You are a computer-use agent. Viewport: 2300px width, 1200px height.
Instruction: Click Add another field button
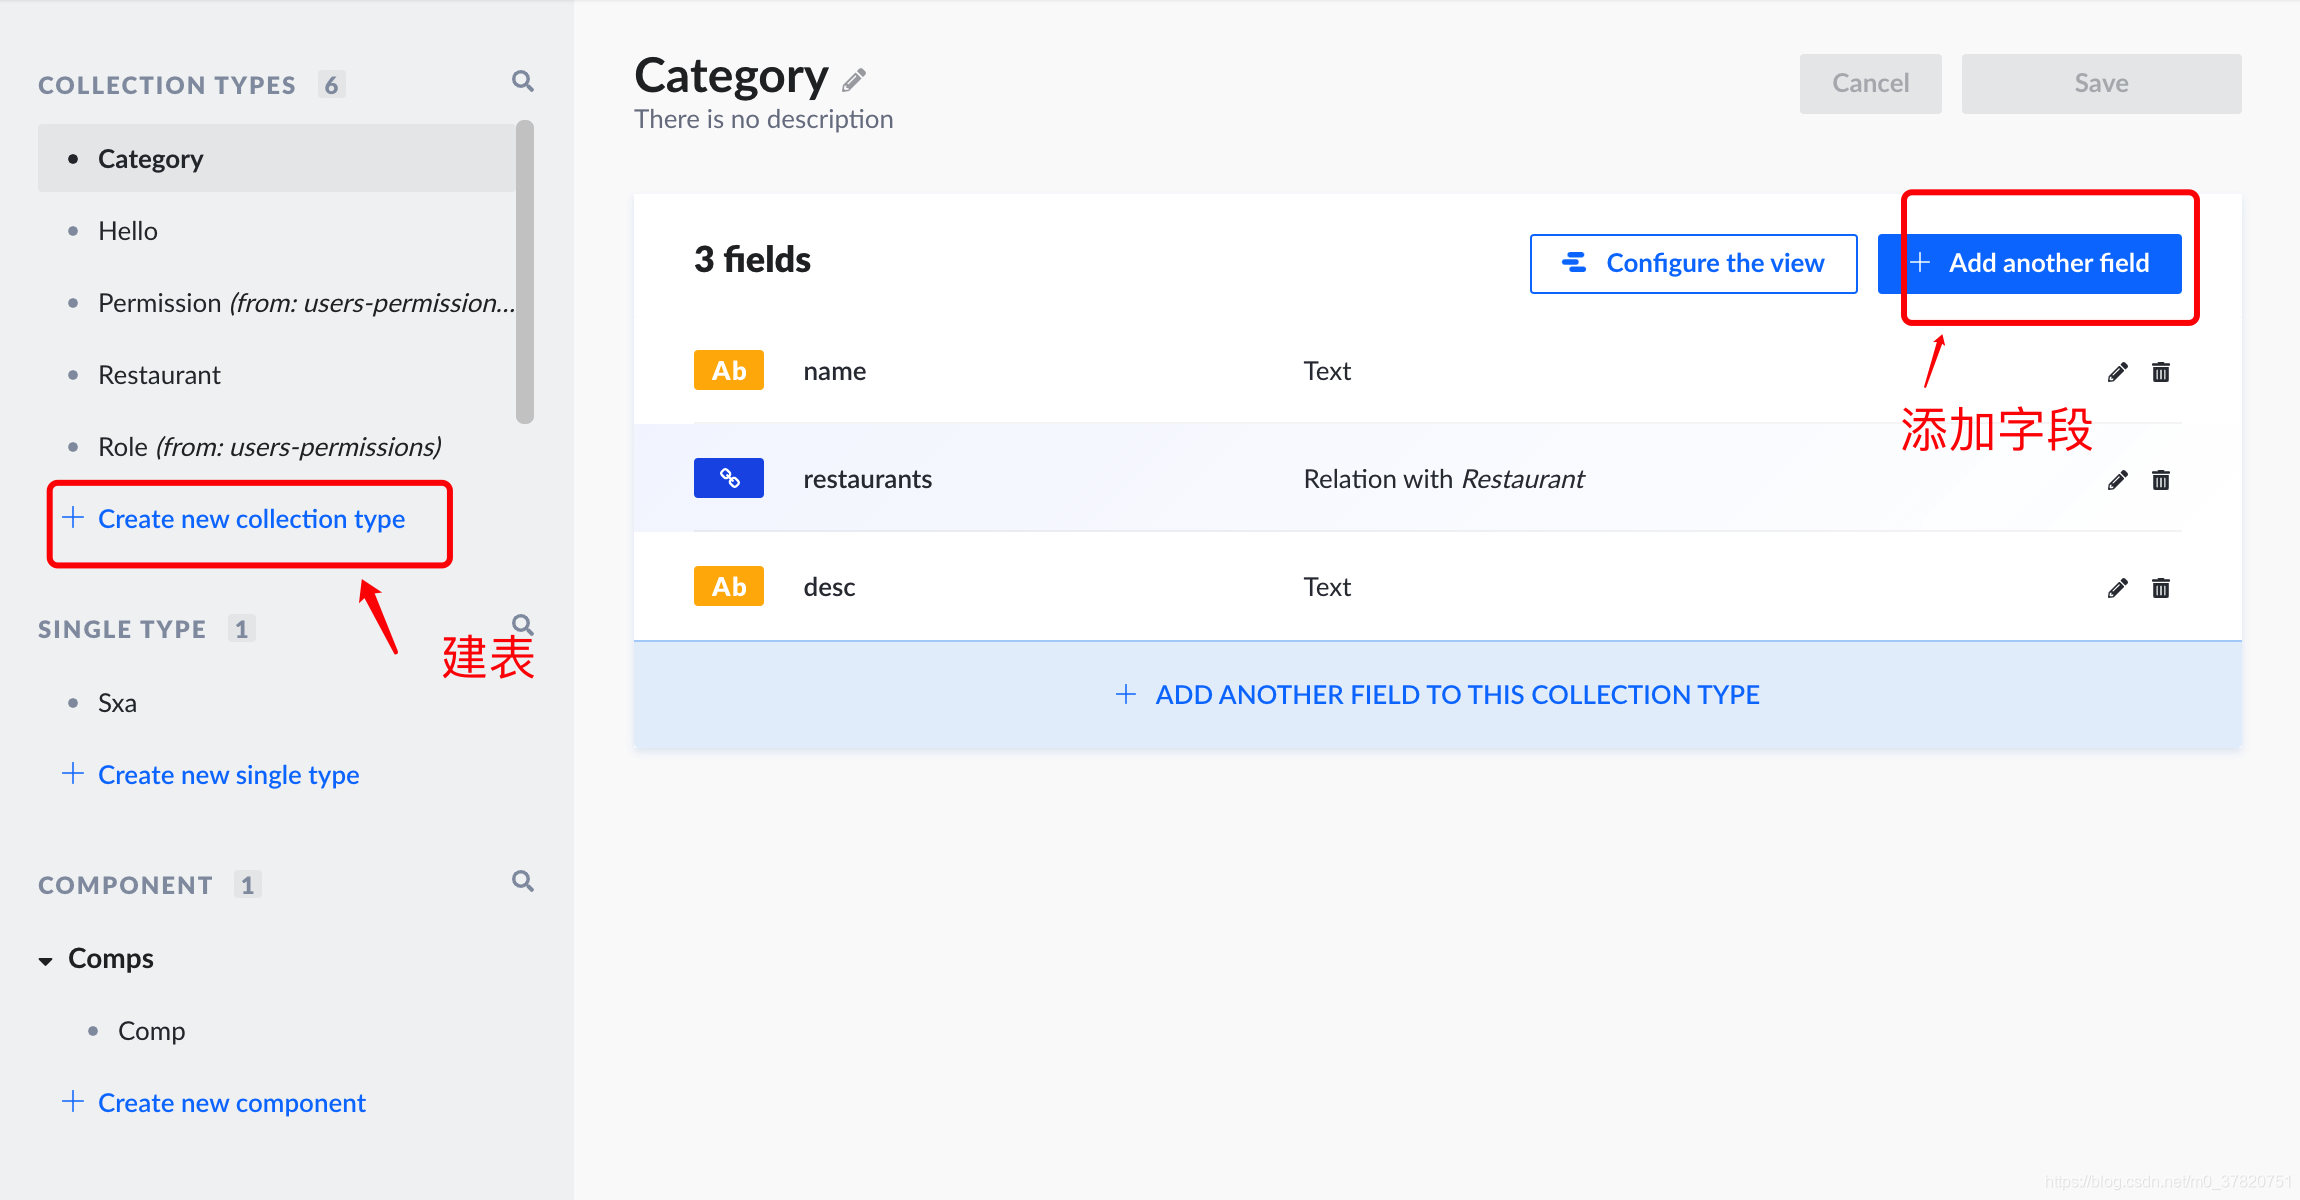tap(2030, 263)
